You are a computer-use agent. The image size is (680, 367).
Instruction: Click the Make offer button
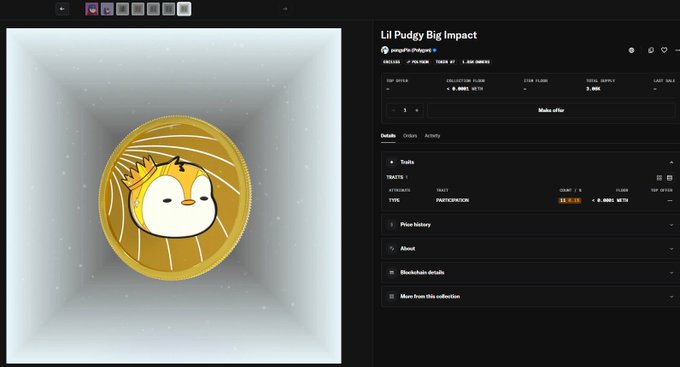(x=551, y=110)
